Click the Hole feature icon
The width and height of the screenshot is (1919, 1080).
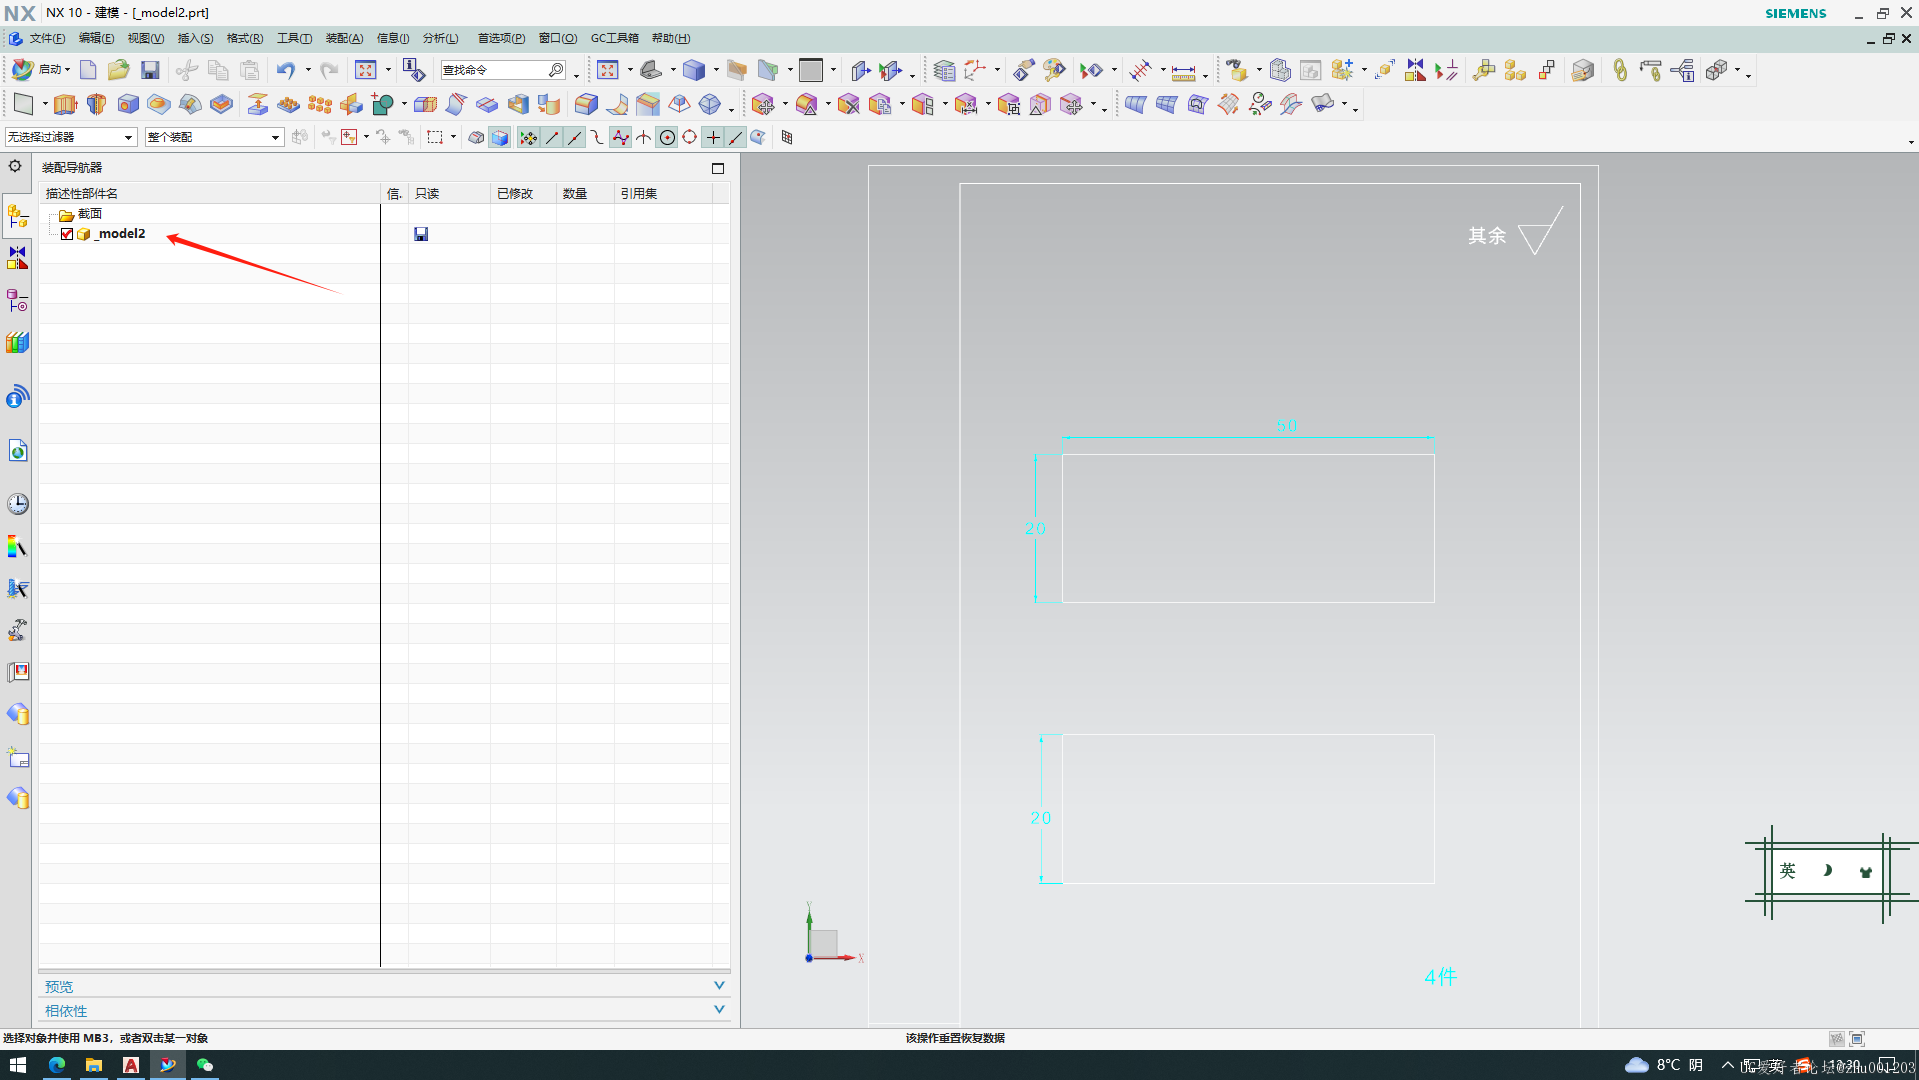click(x=128, y=104)
